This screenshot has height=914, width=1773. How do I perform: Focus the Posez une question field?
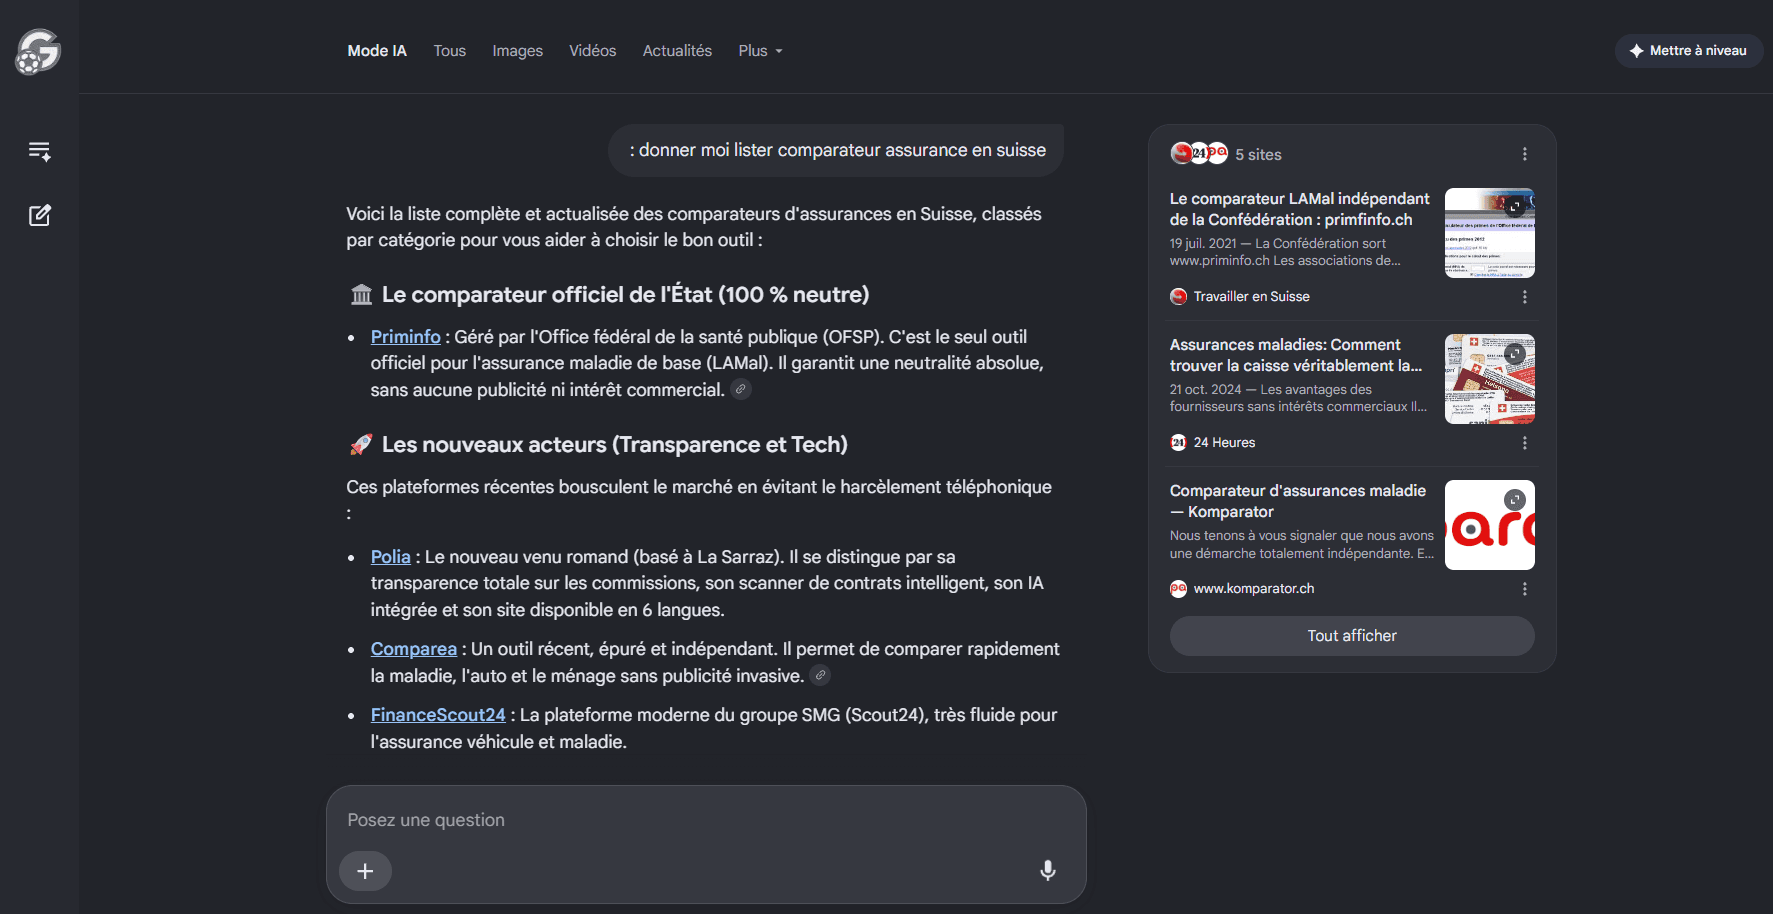(706, 820)
